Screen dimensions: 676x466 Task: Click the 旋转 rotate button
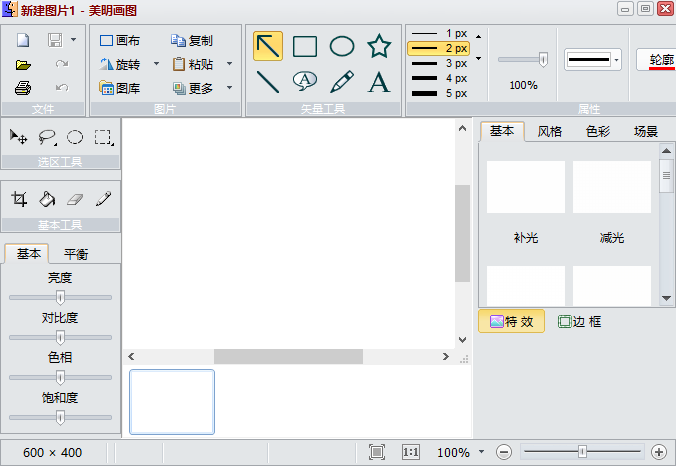click(x=120, y=64)
